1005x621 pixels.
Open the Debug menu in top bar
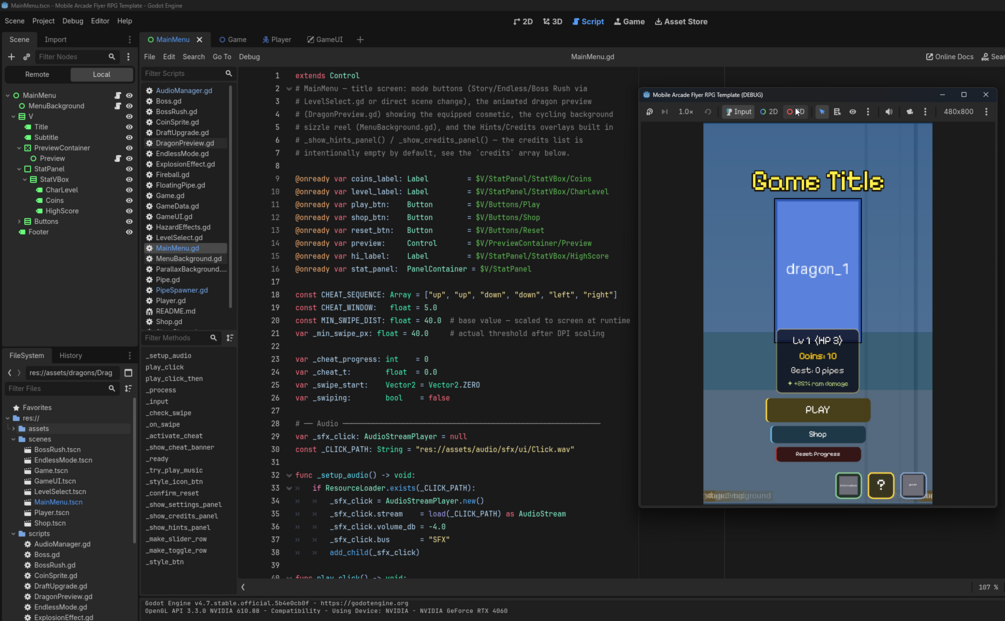[72, 21]
